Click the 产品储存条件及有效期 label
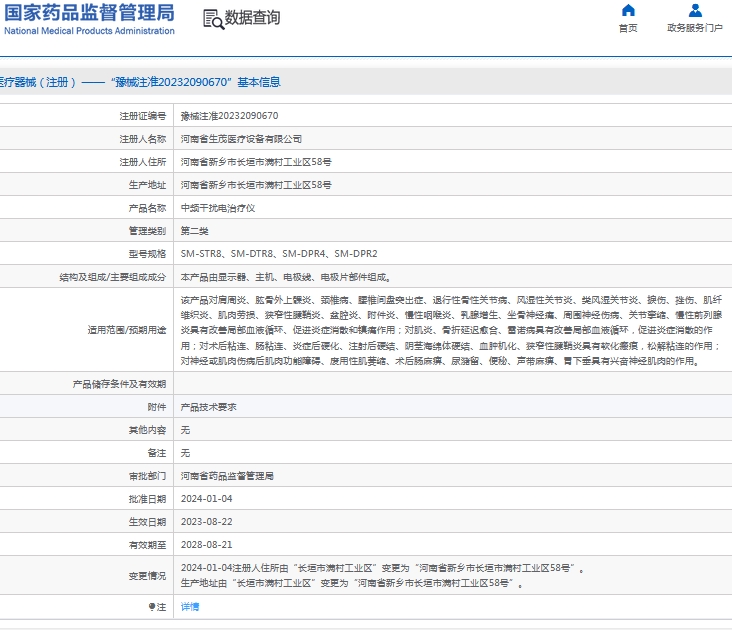Image resolution: width=732 pixels, height=630 pixels. coord(119,384)
